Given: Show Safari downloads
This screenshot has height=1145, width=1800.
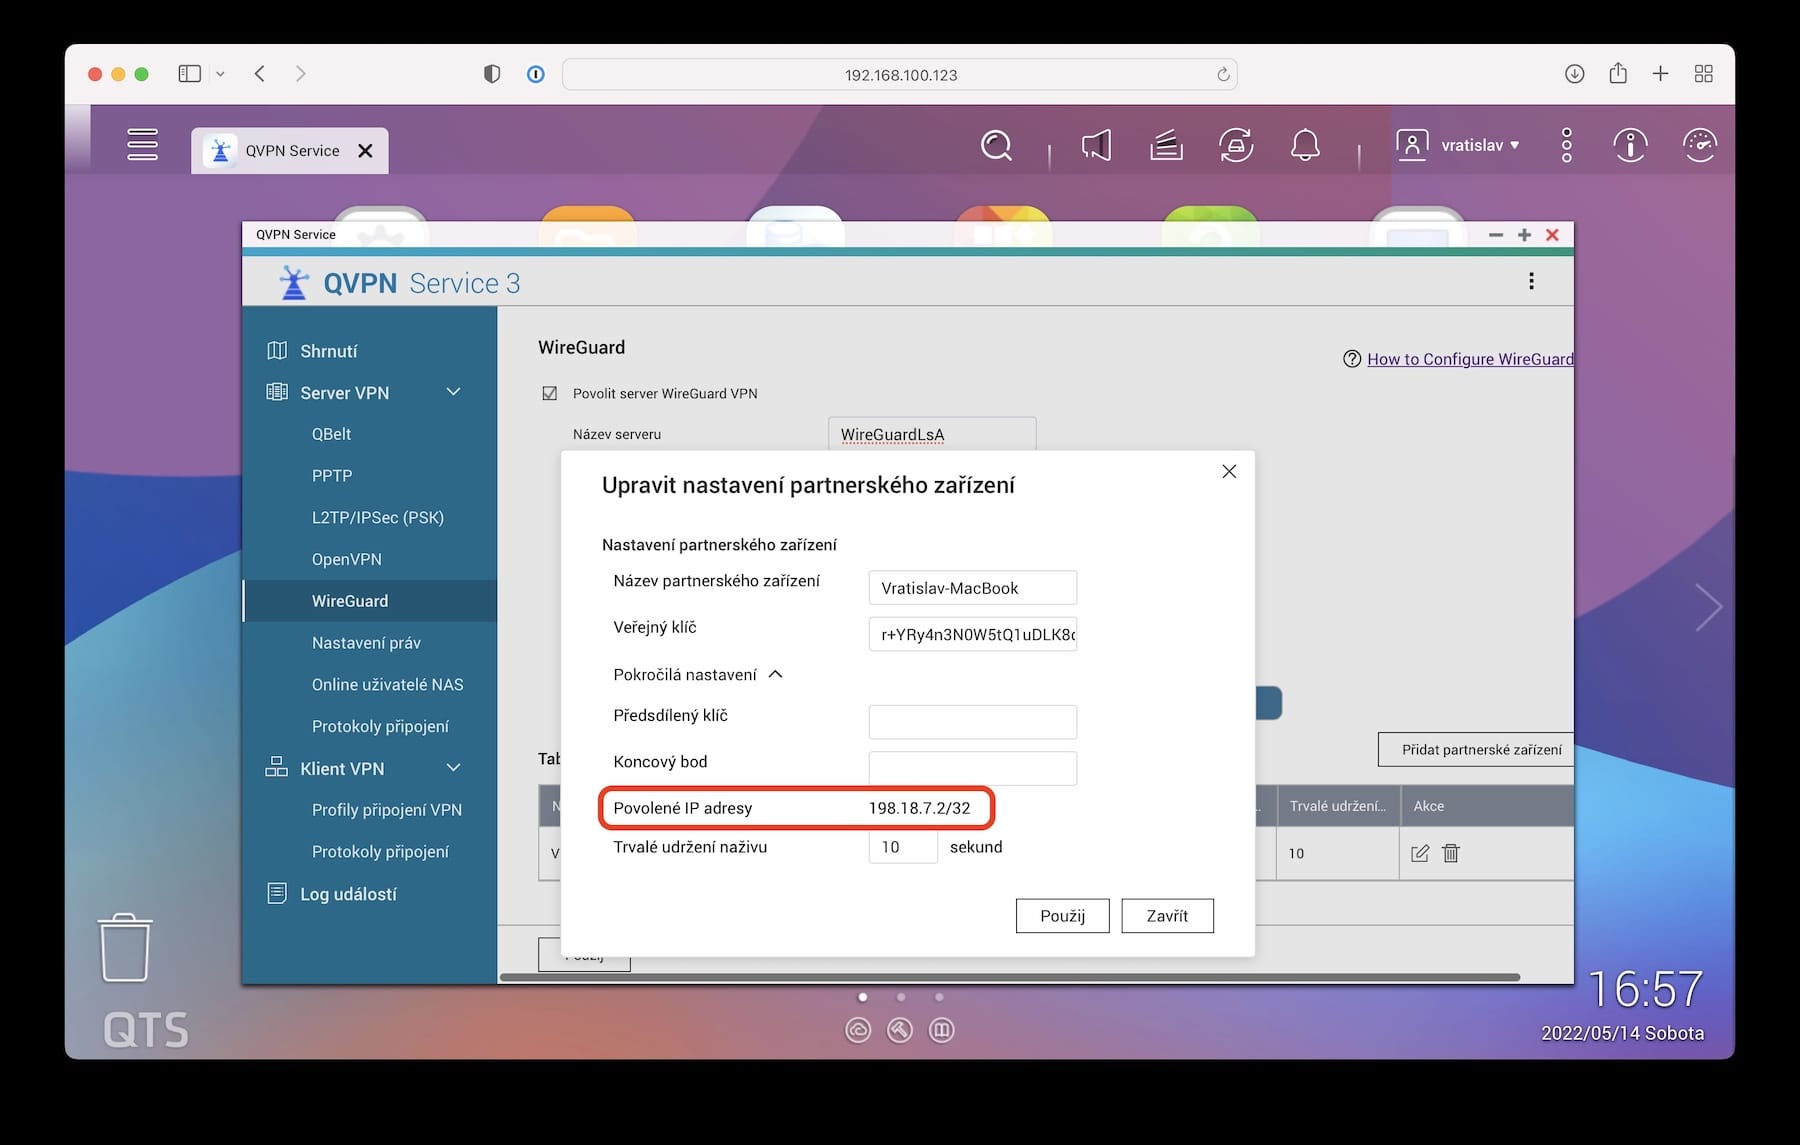Looking at the screenshot, I should [1574, 74].
